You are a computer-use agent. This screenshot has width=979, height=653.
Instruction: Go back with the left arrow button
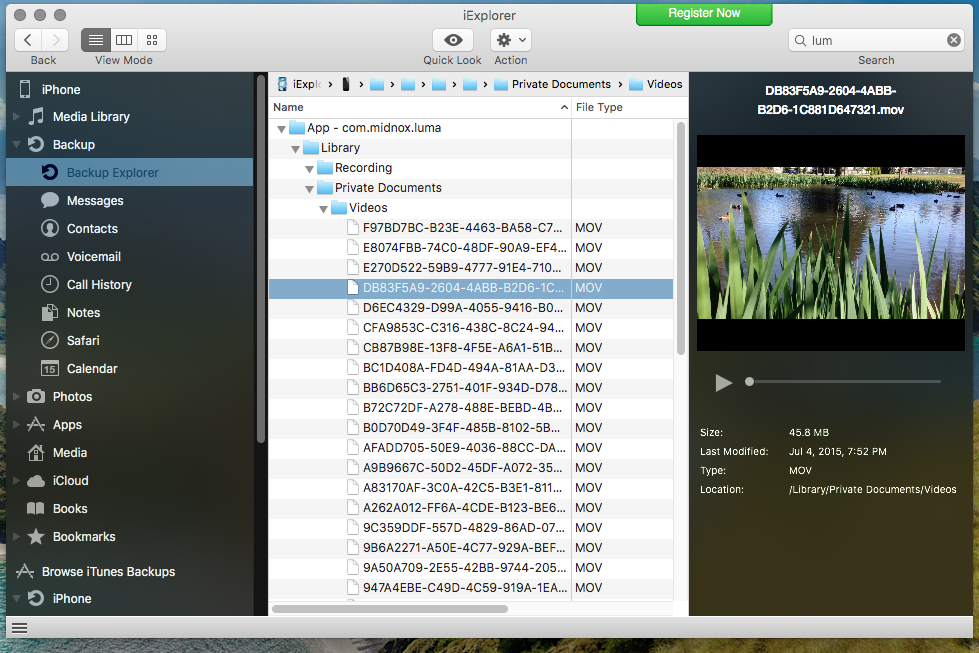coord(28,40)
